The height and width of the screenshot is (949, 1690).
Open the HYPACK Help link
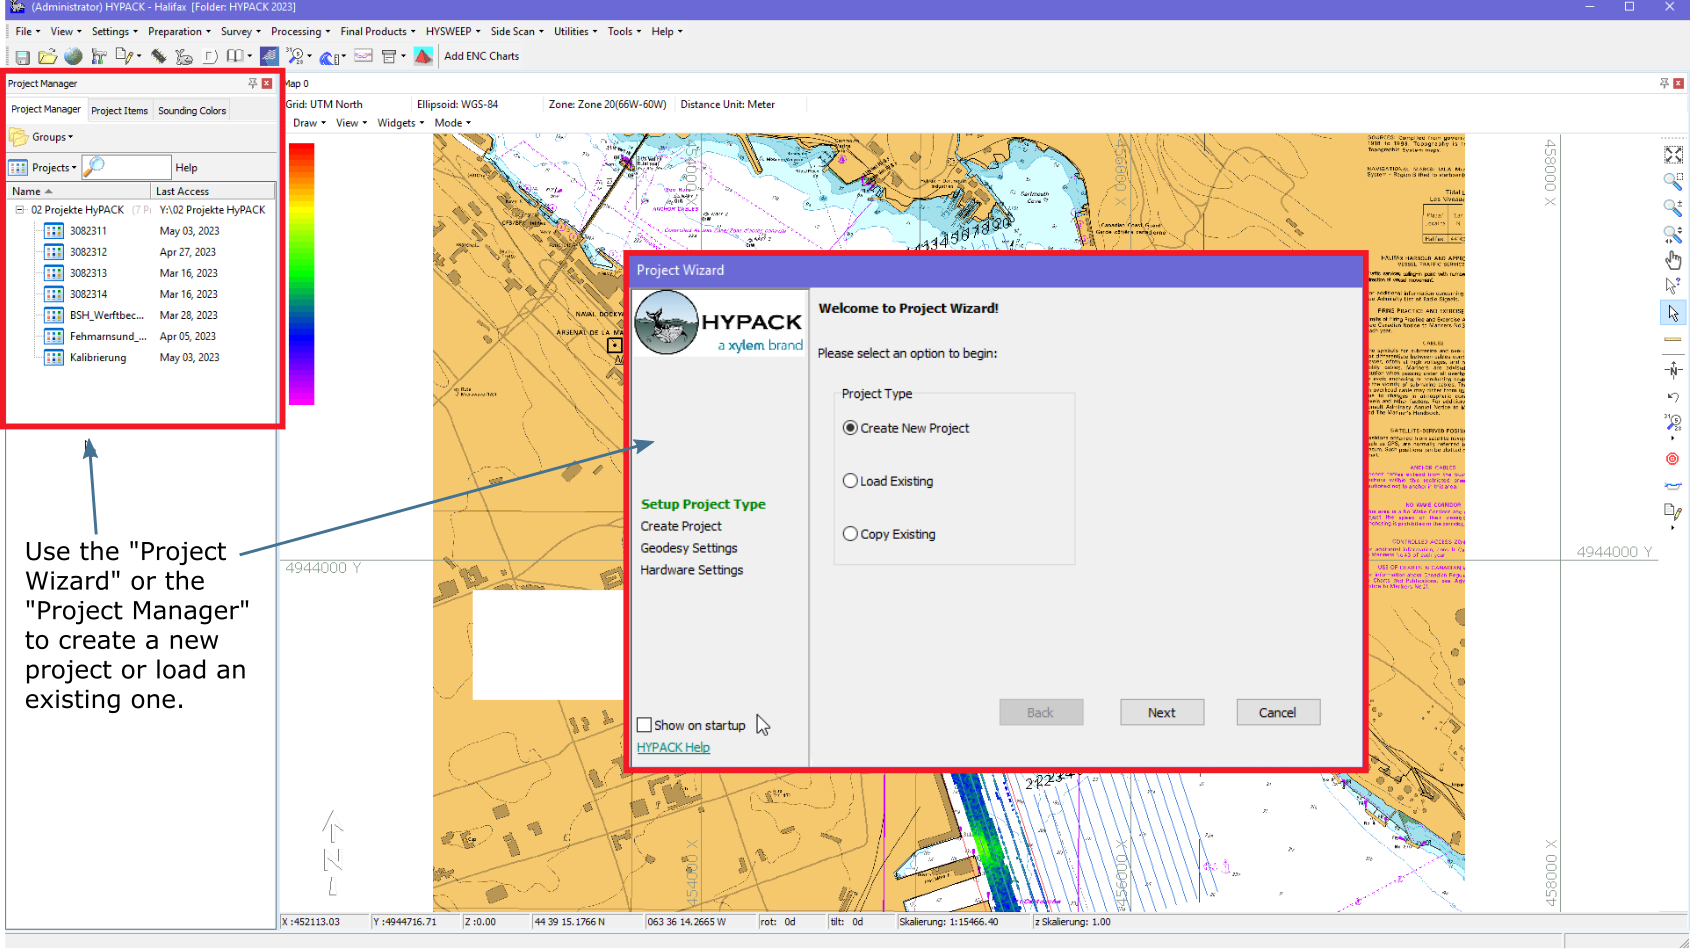point(673,747)
